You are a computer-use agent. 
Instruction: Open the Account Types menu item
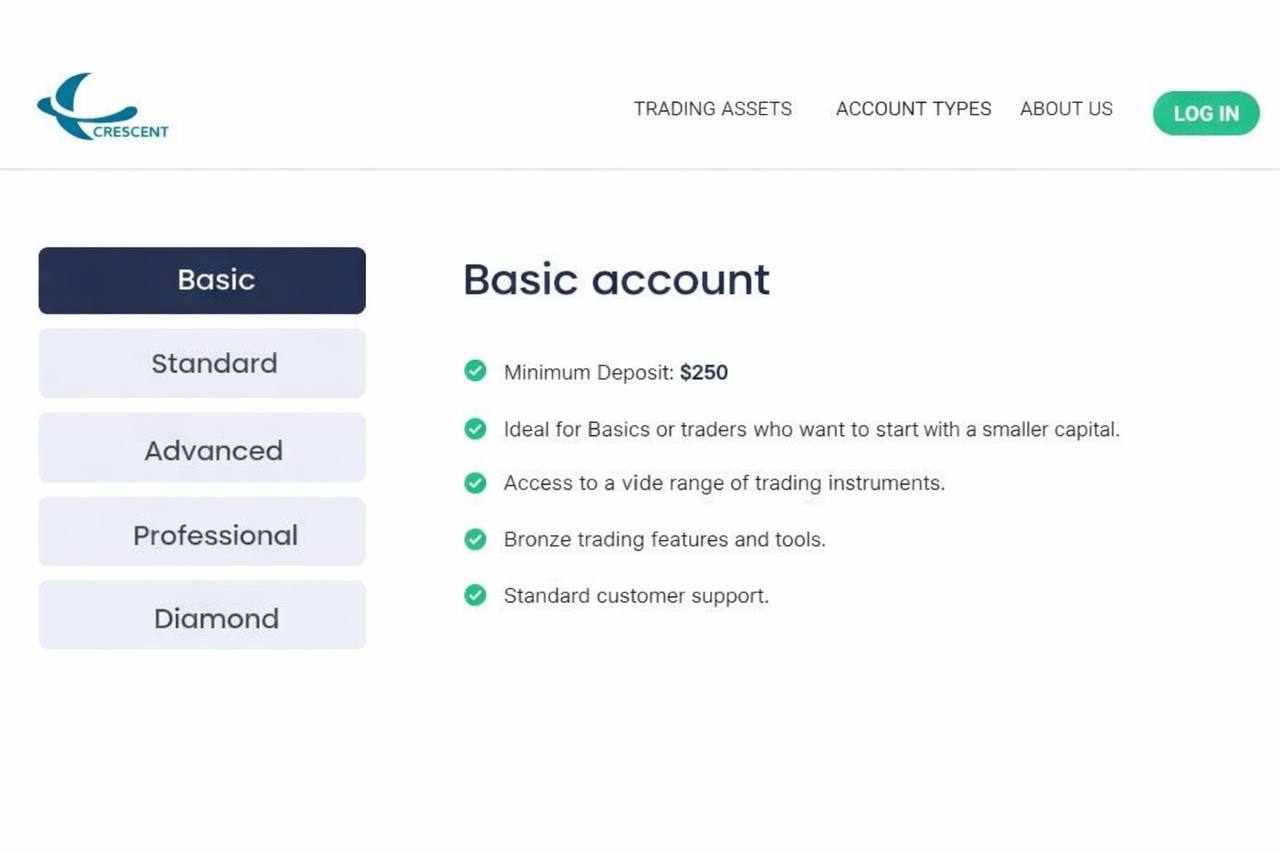point(913,109)
